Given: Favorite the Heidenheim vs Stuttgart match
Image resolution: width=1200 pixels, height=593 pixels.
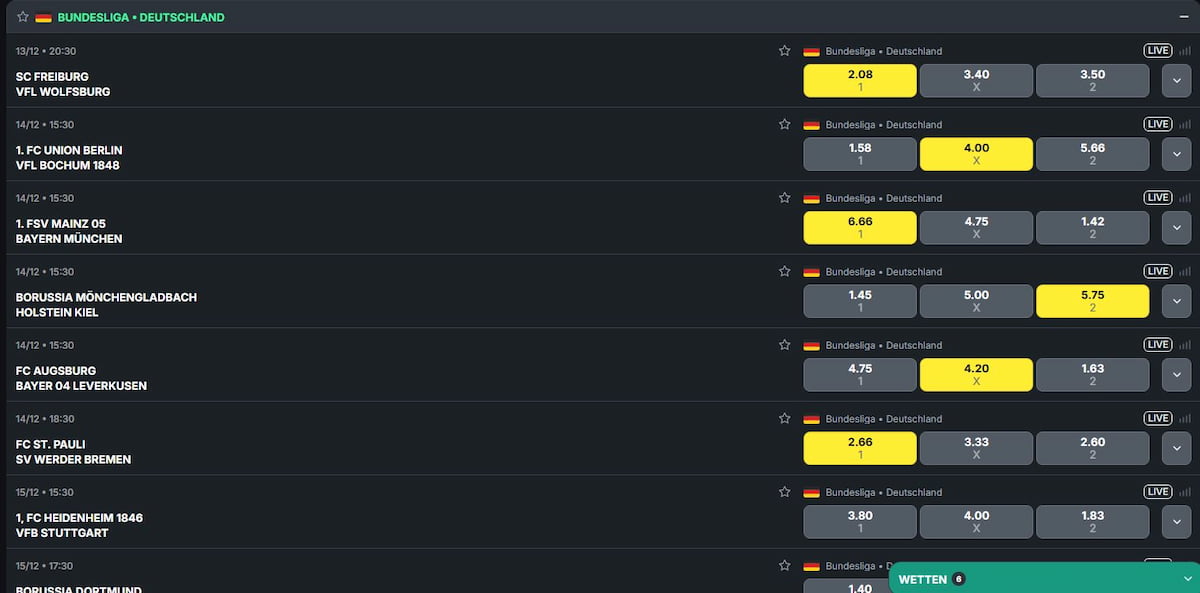Looking at the screenshot, I should pyautogui.click(x=784, y=492).
